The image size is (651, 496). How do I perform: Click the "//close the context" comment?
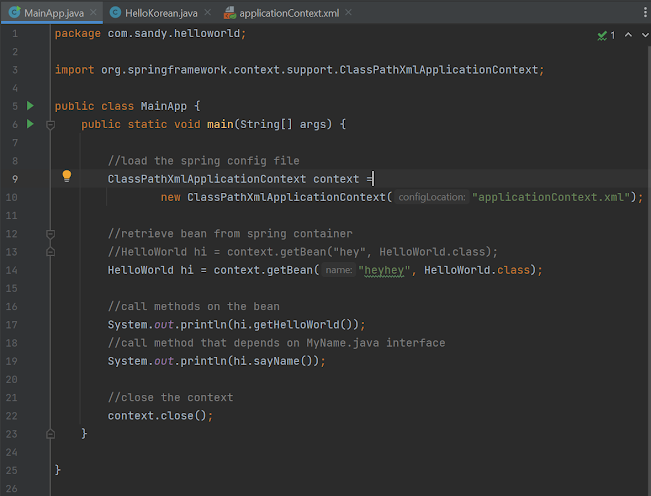[170, 398]
